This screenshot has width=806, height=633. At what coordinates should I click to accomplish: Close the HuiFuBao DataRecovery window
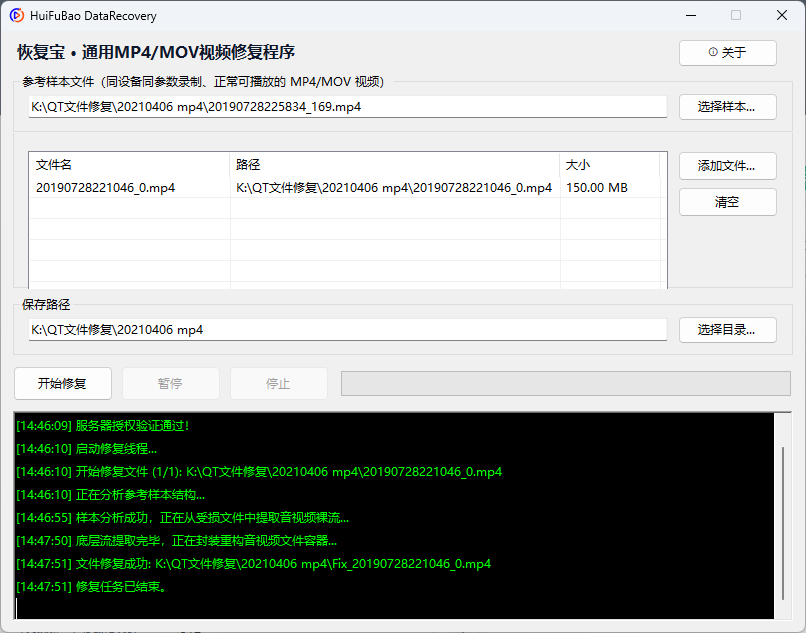[782, 15]
